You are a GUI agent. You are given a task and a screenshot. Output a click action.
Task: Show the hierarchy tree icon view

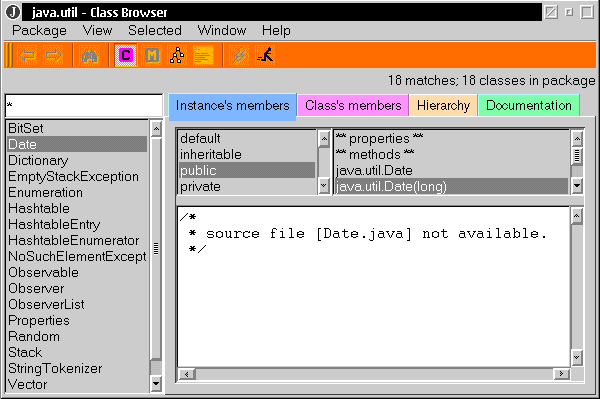click(x=177, y=56)
